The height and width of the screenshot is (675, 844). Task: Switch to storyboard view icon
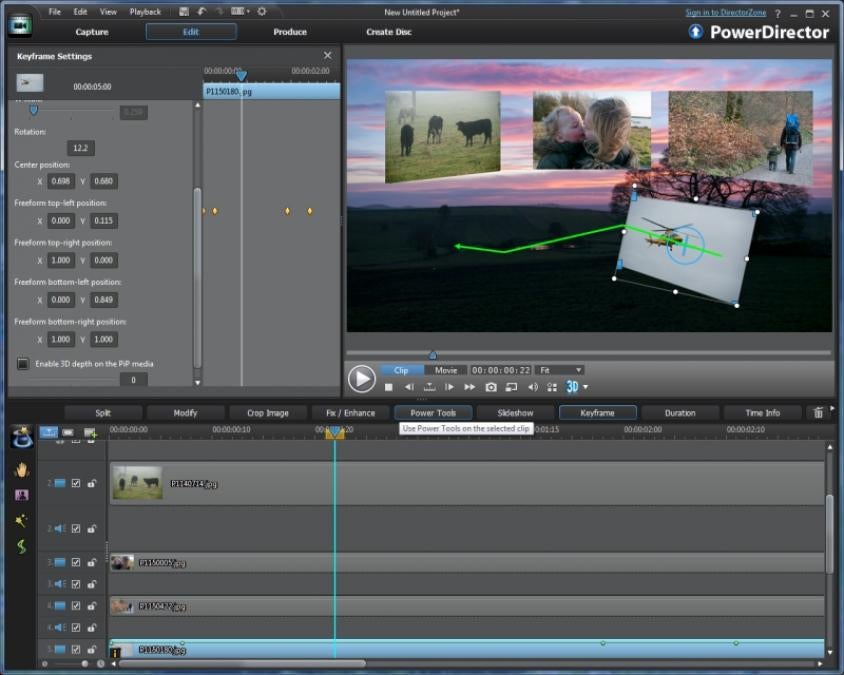68,432
